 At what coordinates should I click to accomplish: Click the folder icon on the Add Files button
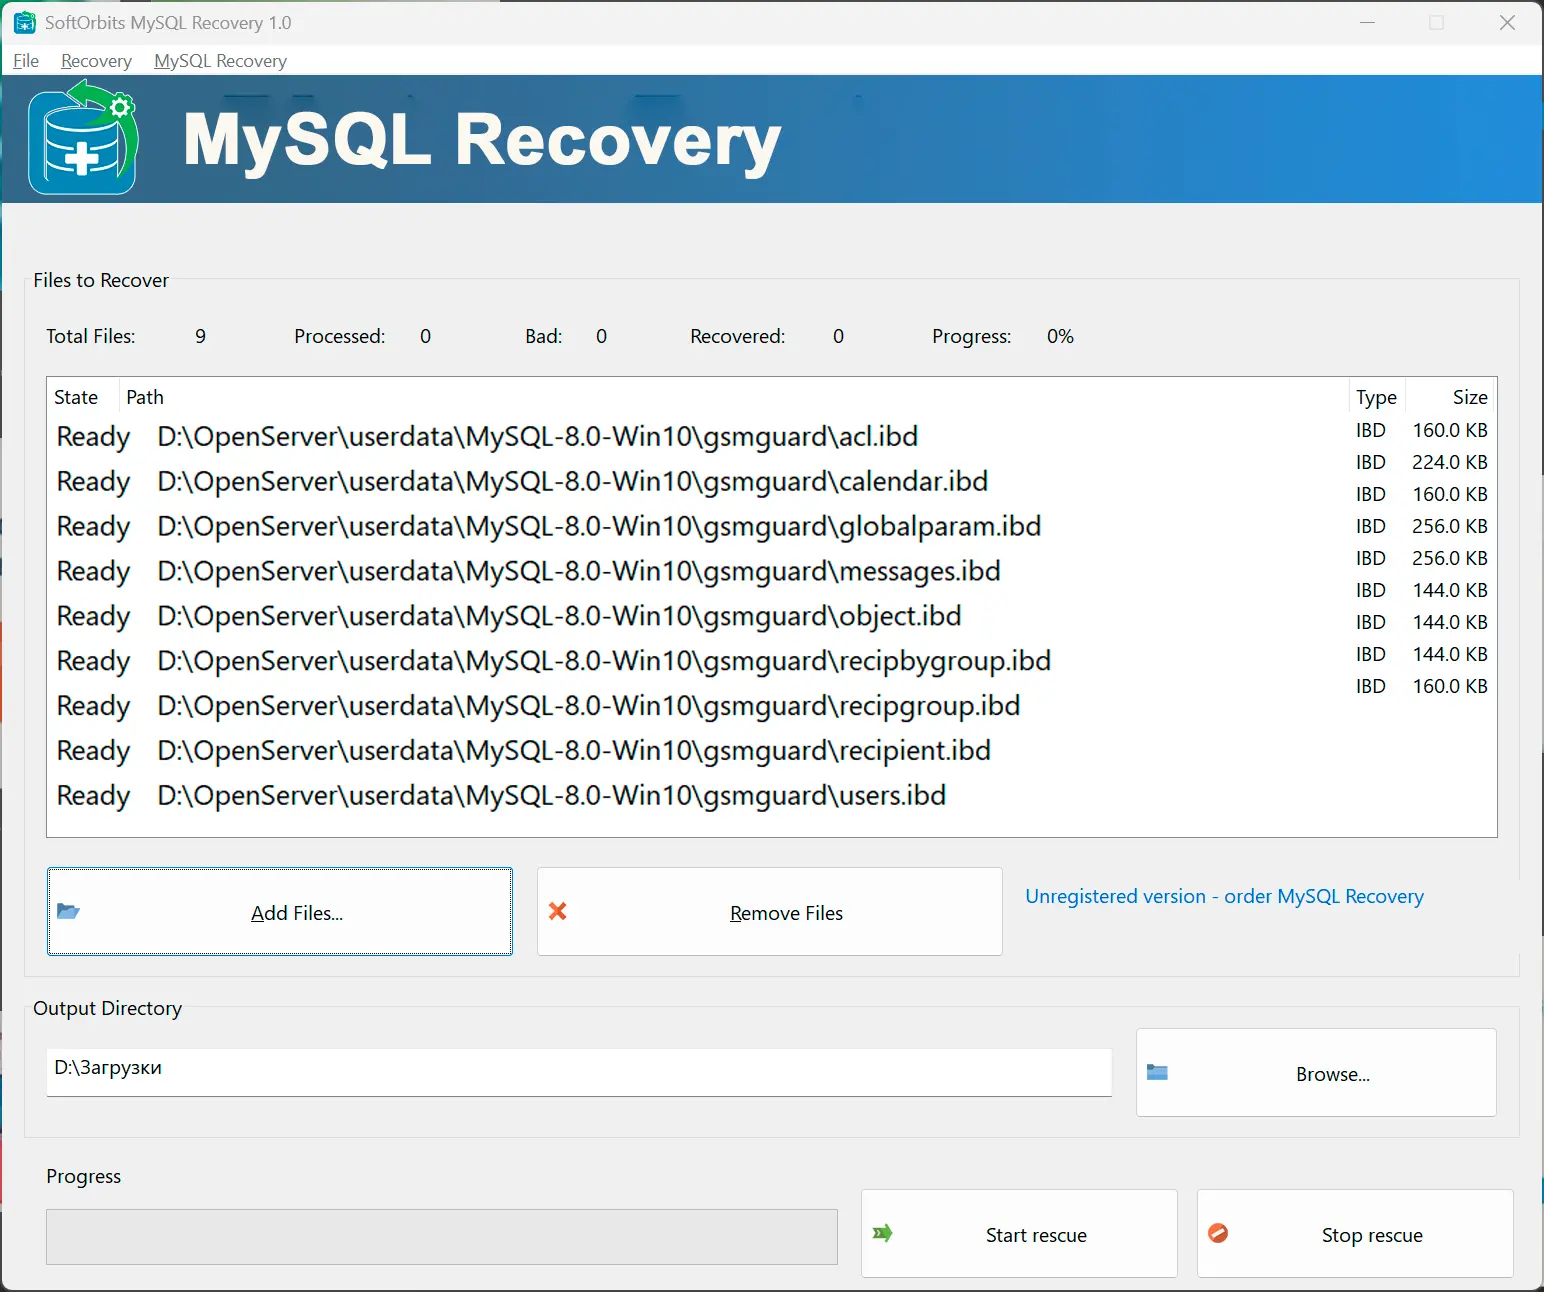coord(68,911)
